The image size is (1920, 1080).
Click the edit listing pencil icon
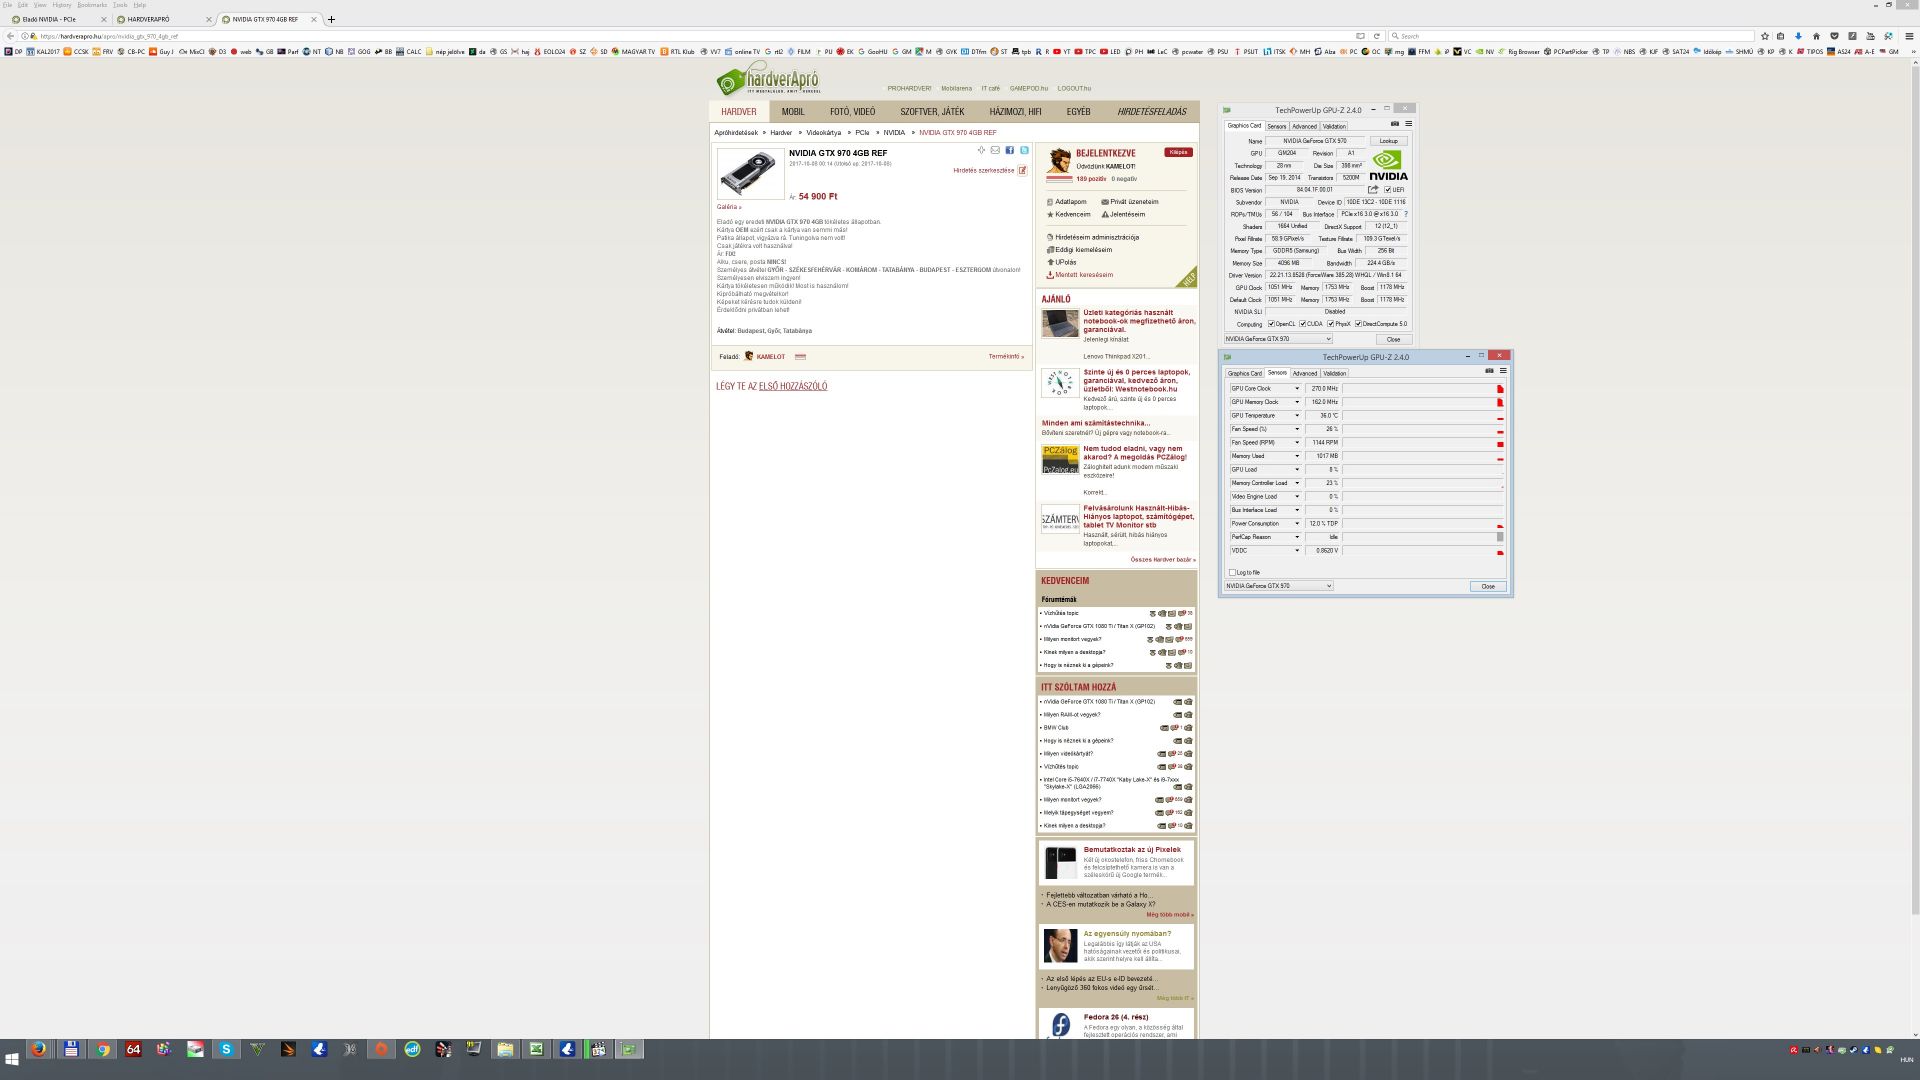pos(1022,170)
